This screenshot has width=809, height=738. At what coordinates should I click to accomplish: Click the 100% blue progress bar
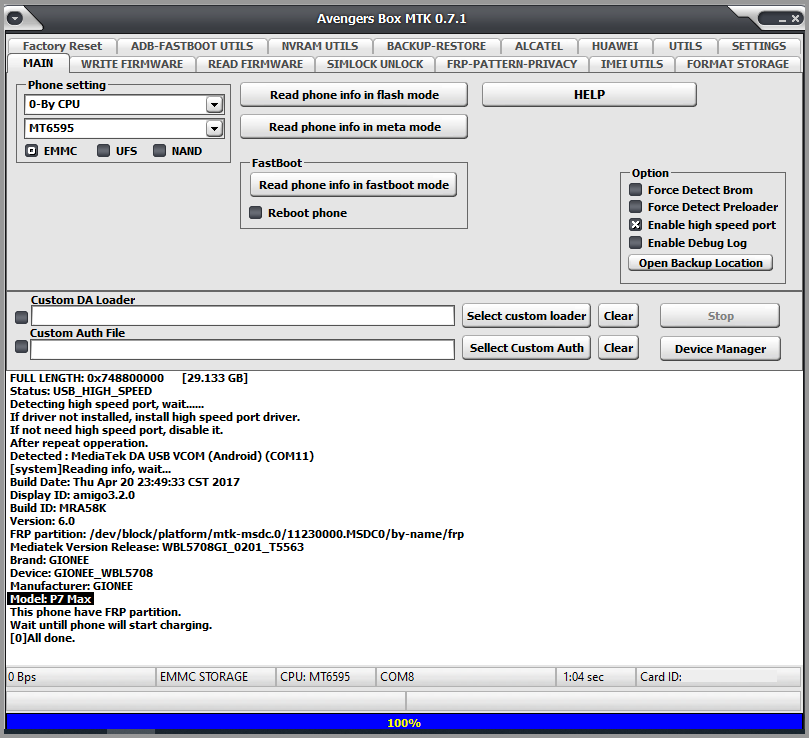click(x=404, y=723)
